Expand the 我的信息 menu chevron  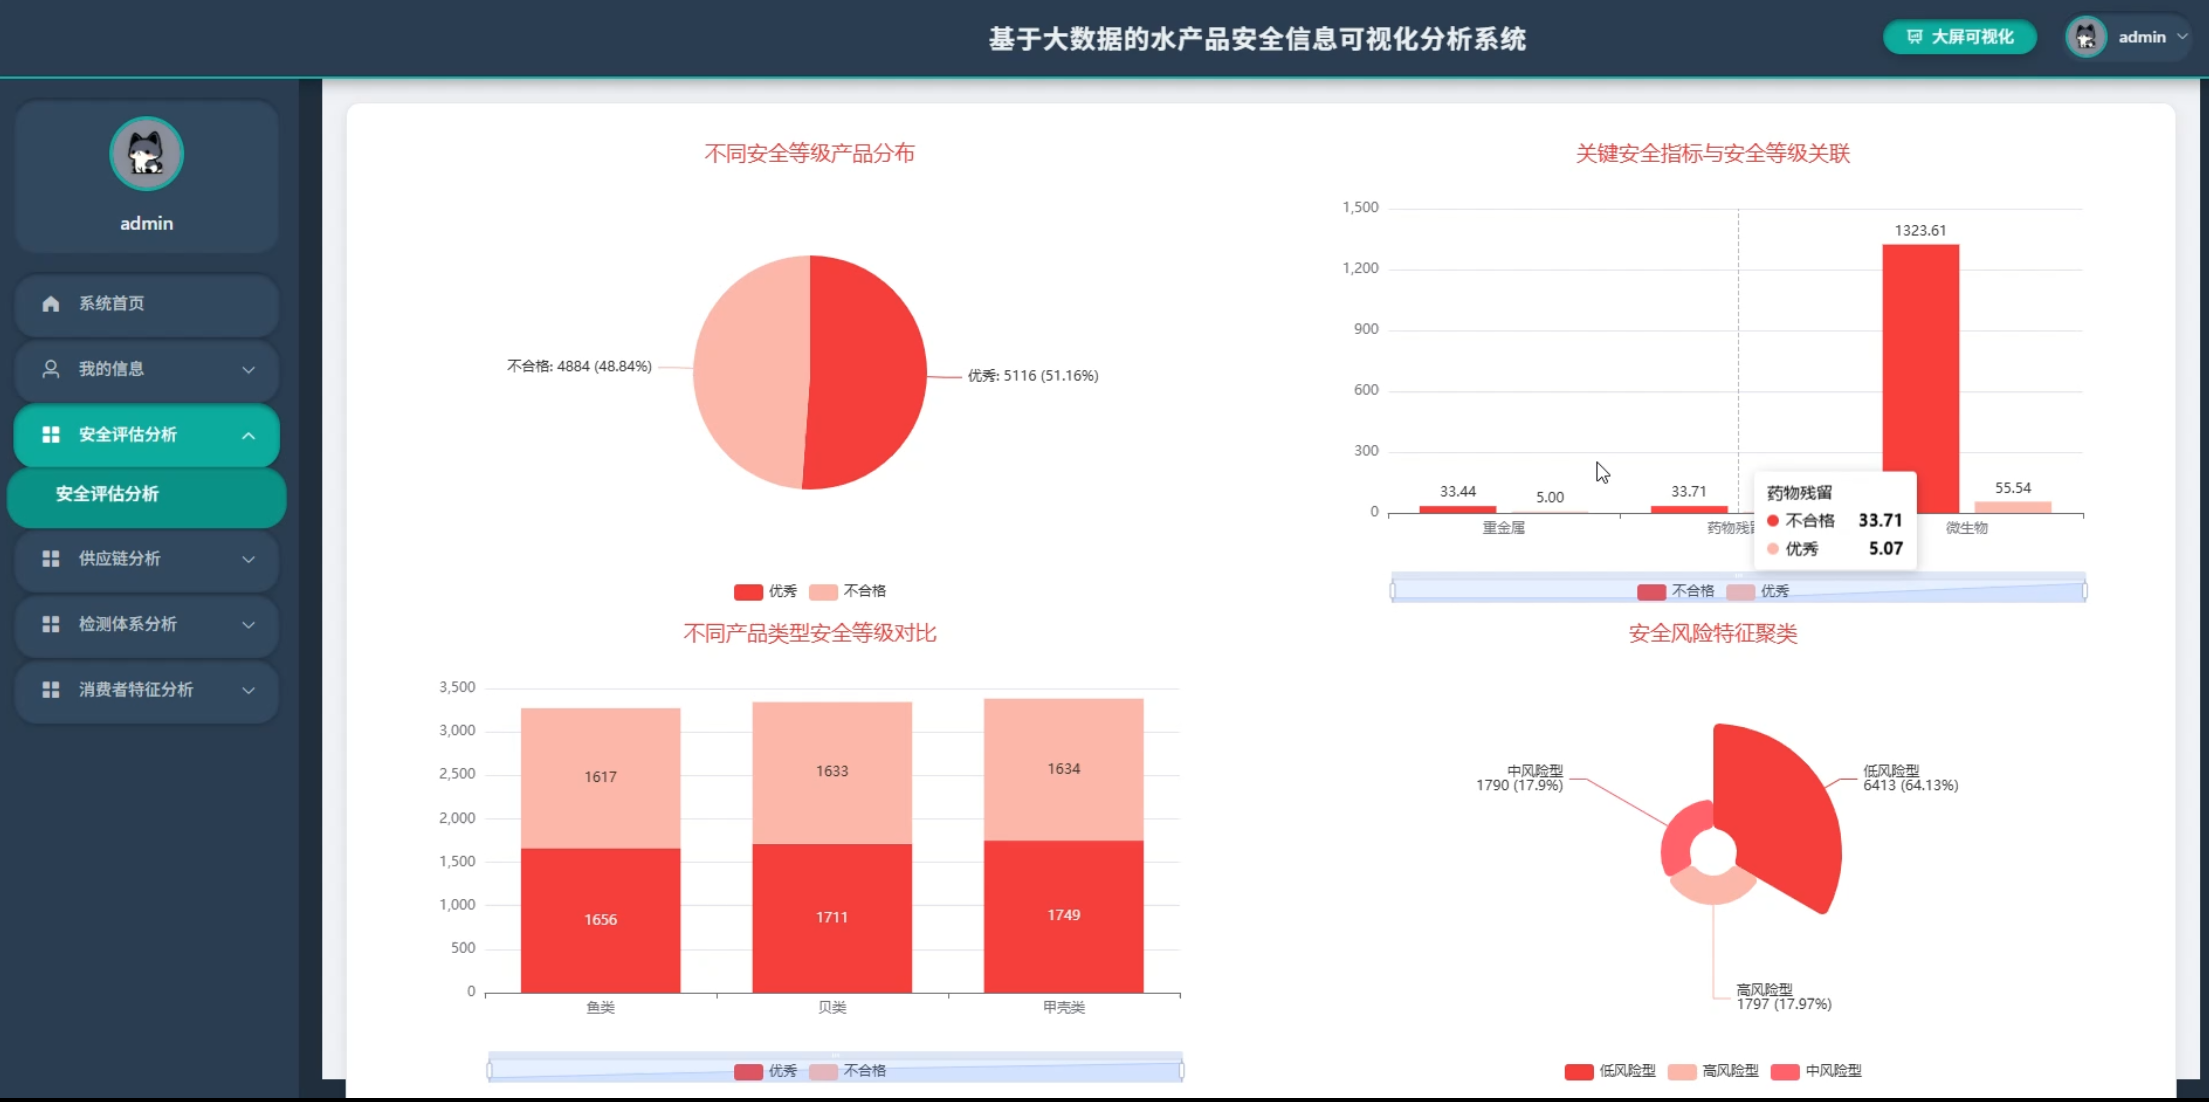[x=248, y=370]
